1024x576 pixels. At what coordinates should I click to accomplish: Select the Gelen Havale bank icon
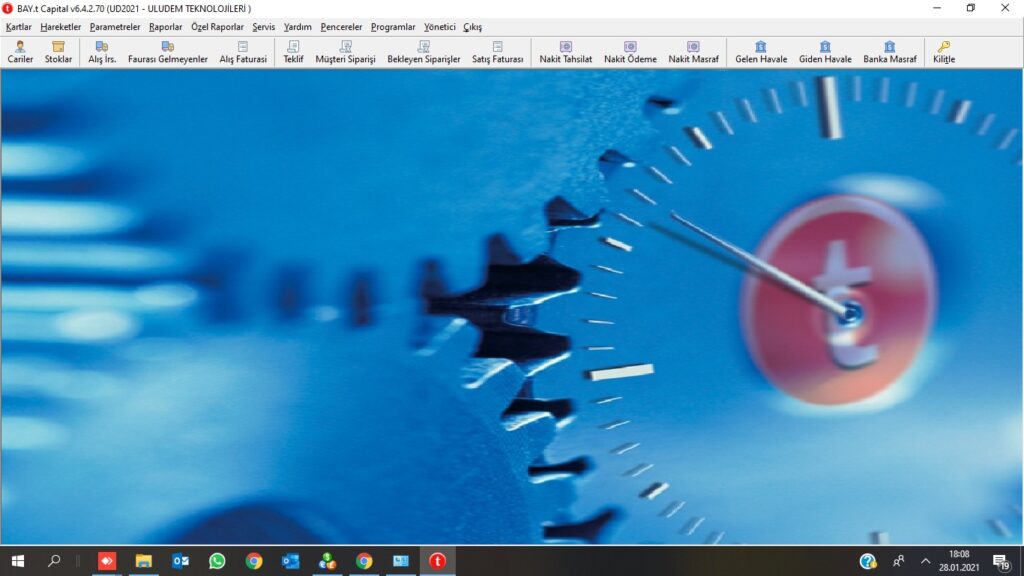point(761,52)
